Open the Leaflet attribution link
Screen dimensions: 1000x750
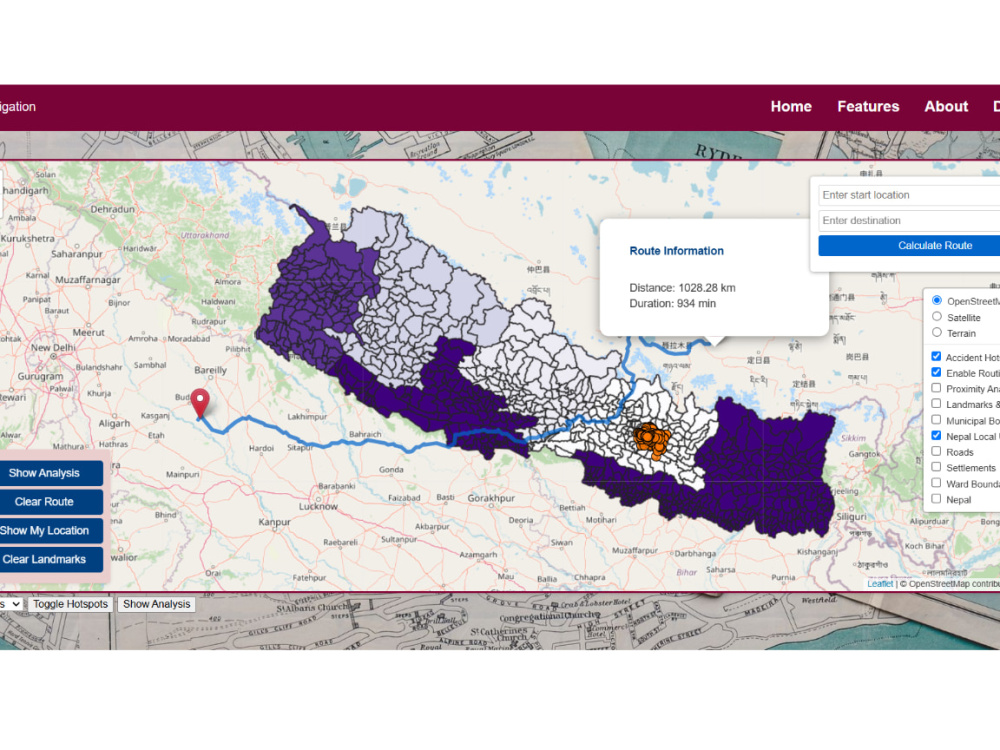[x=879, y=584]
